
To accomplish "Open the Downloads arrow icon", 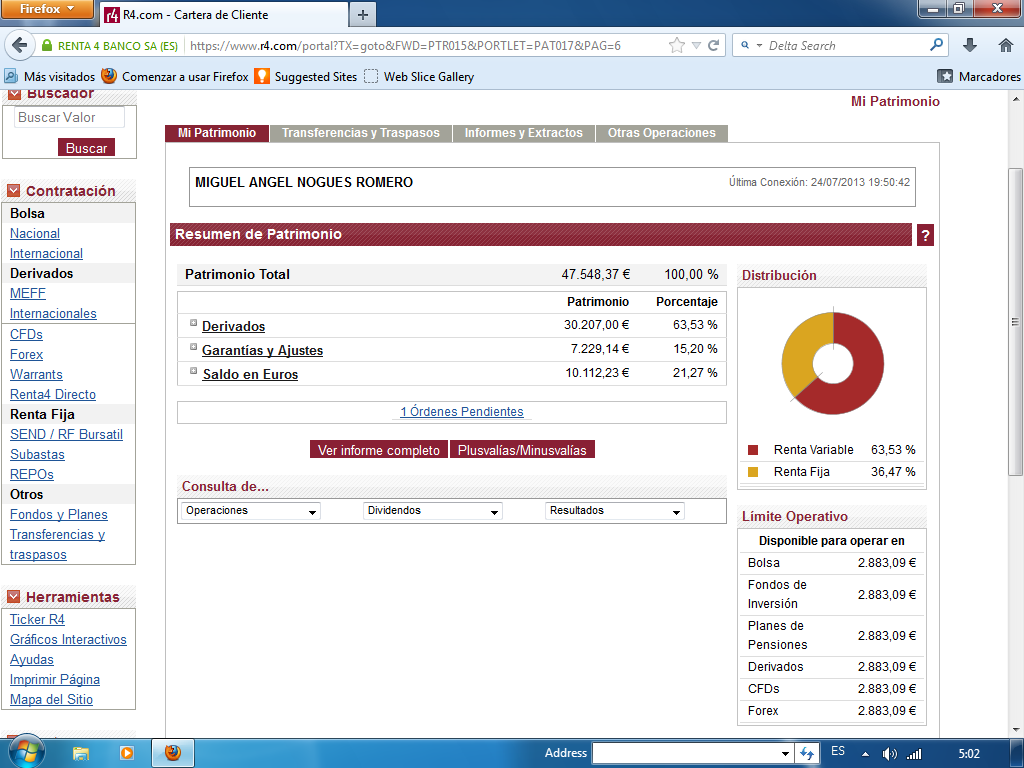I will click(970, 45).
